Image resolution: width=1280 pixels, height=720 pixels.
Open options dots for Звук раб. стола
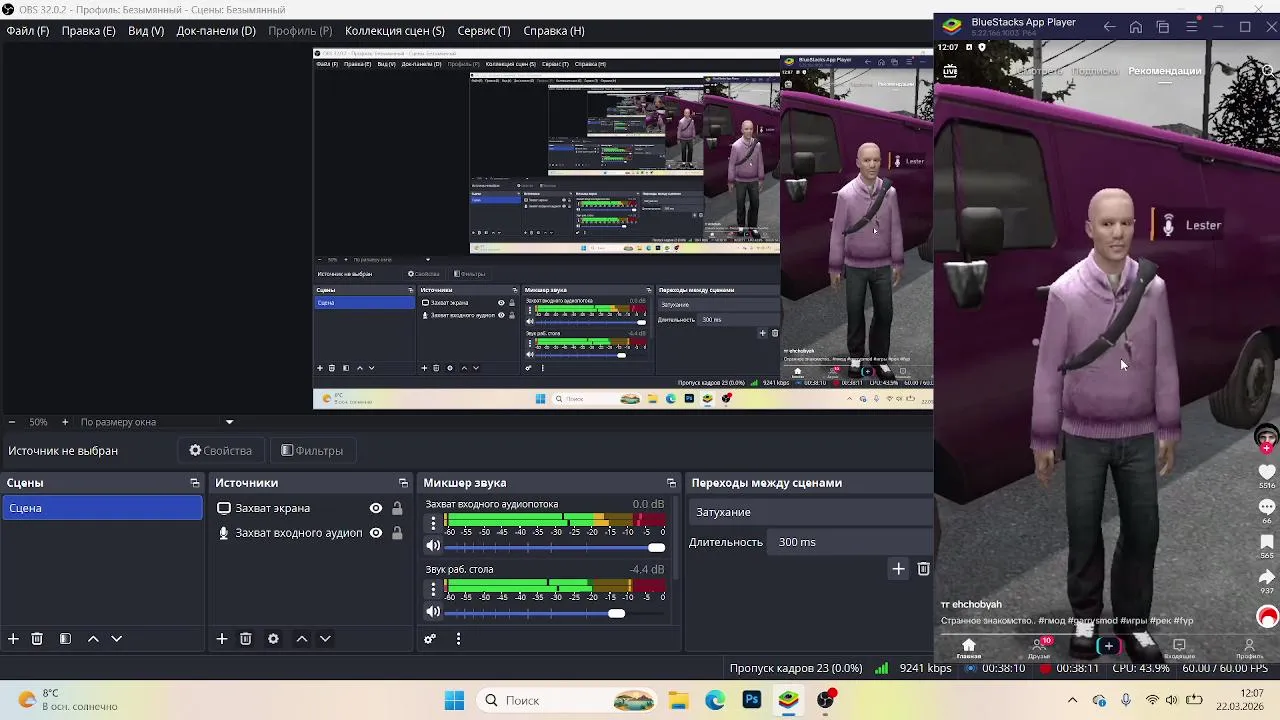433,589
